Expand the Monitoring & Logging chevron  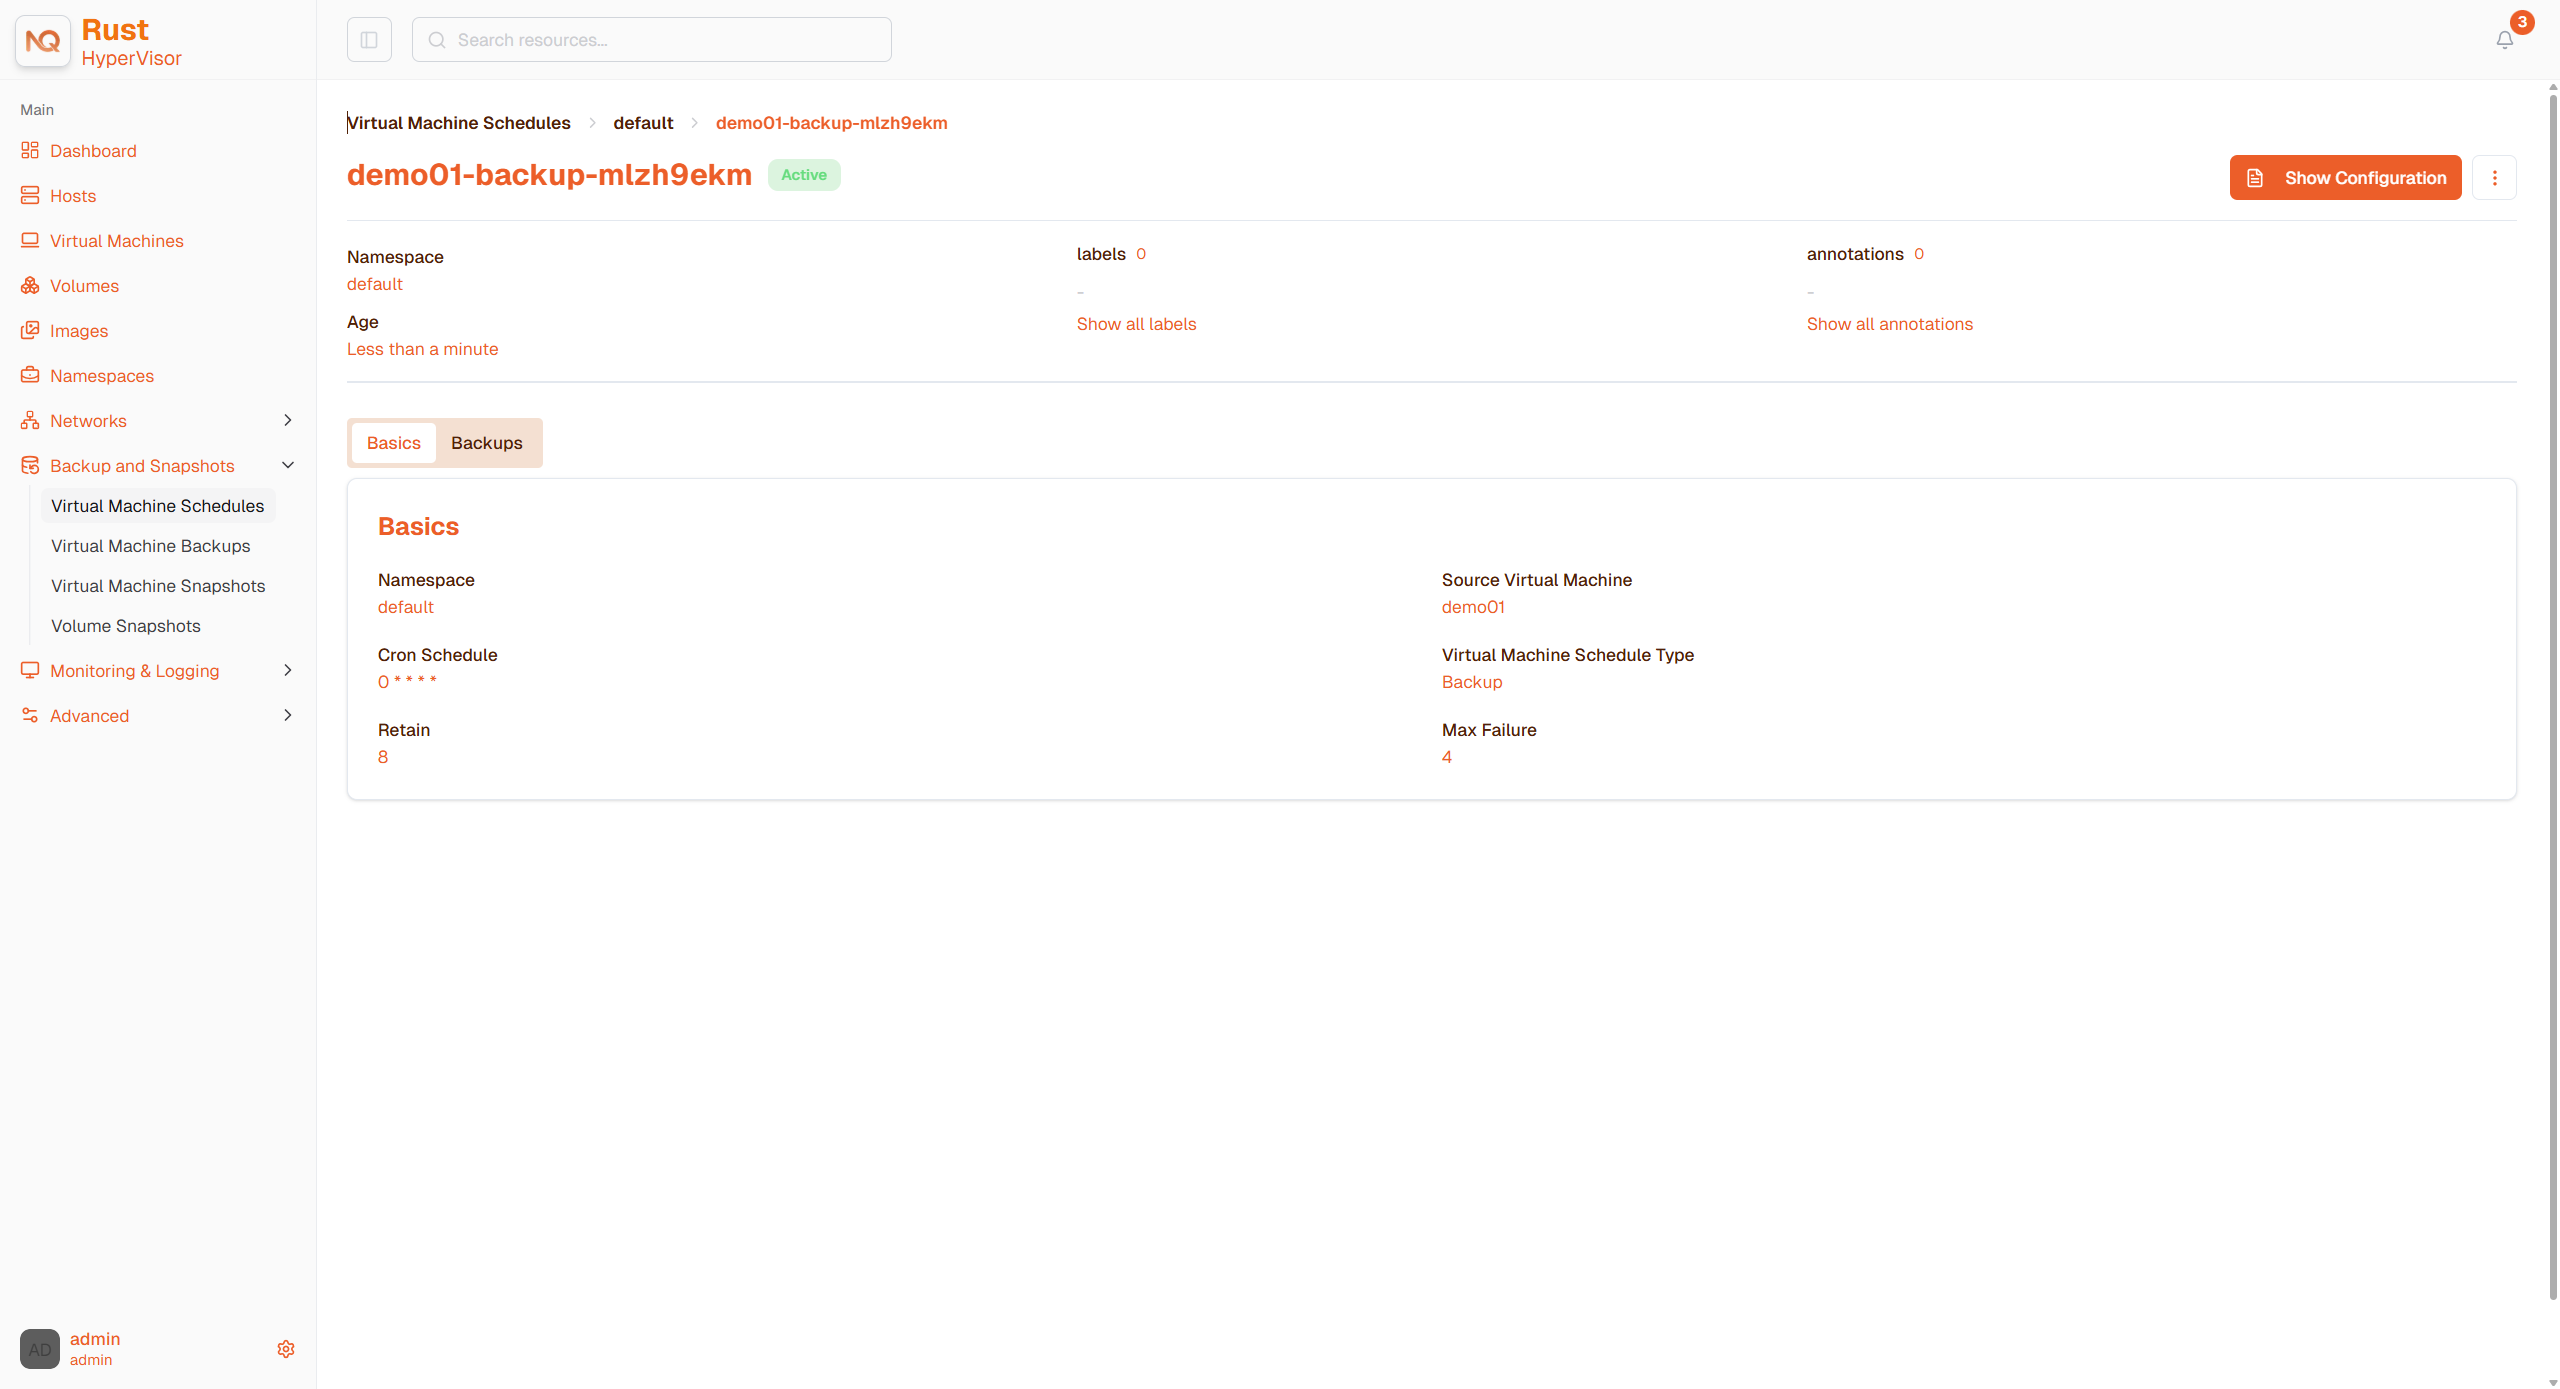tap(288, 670)
